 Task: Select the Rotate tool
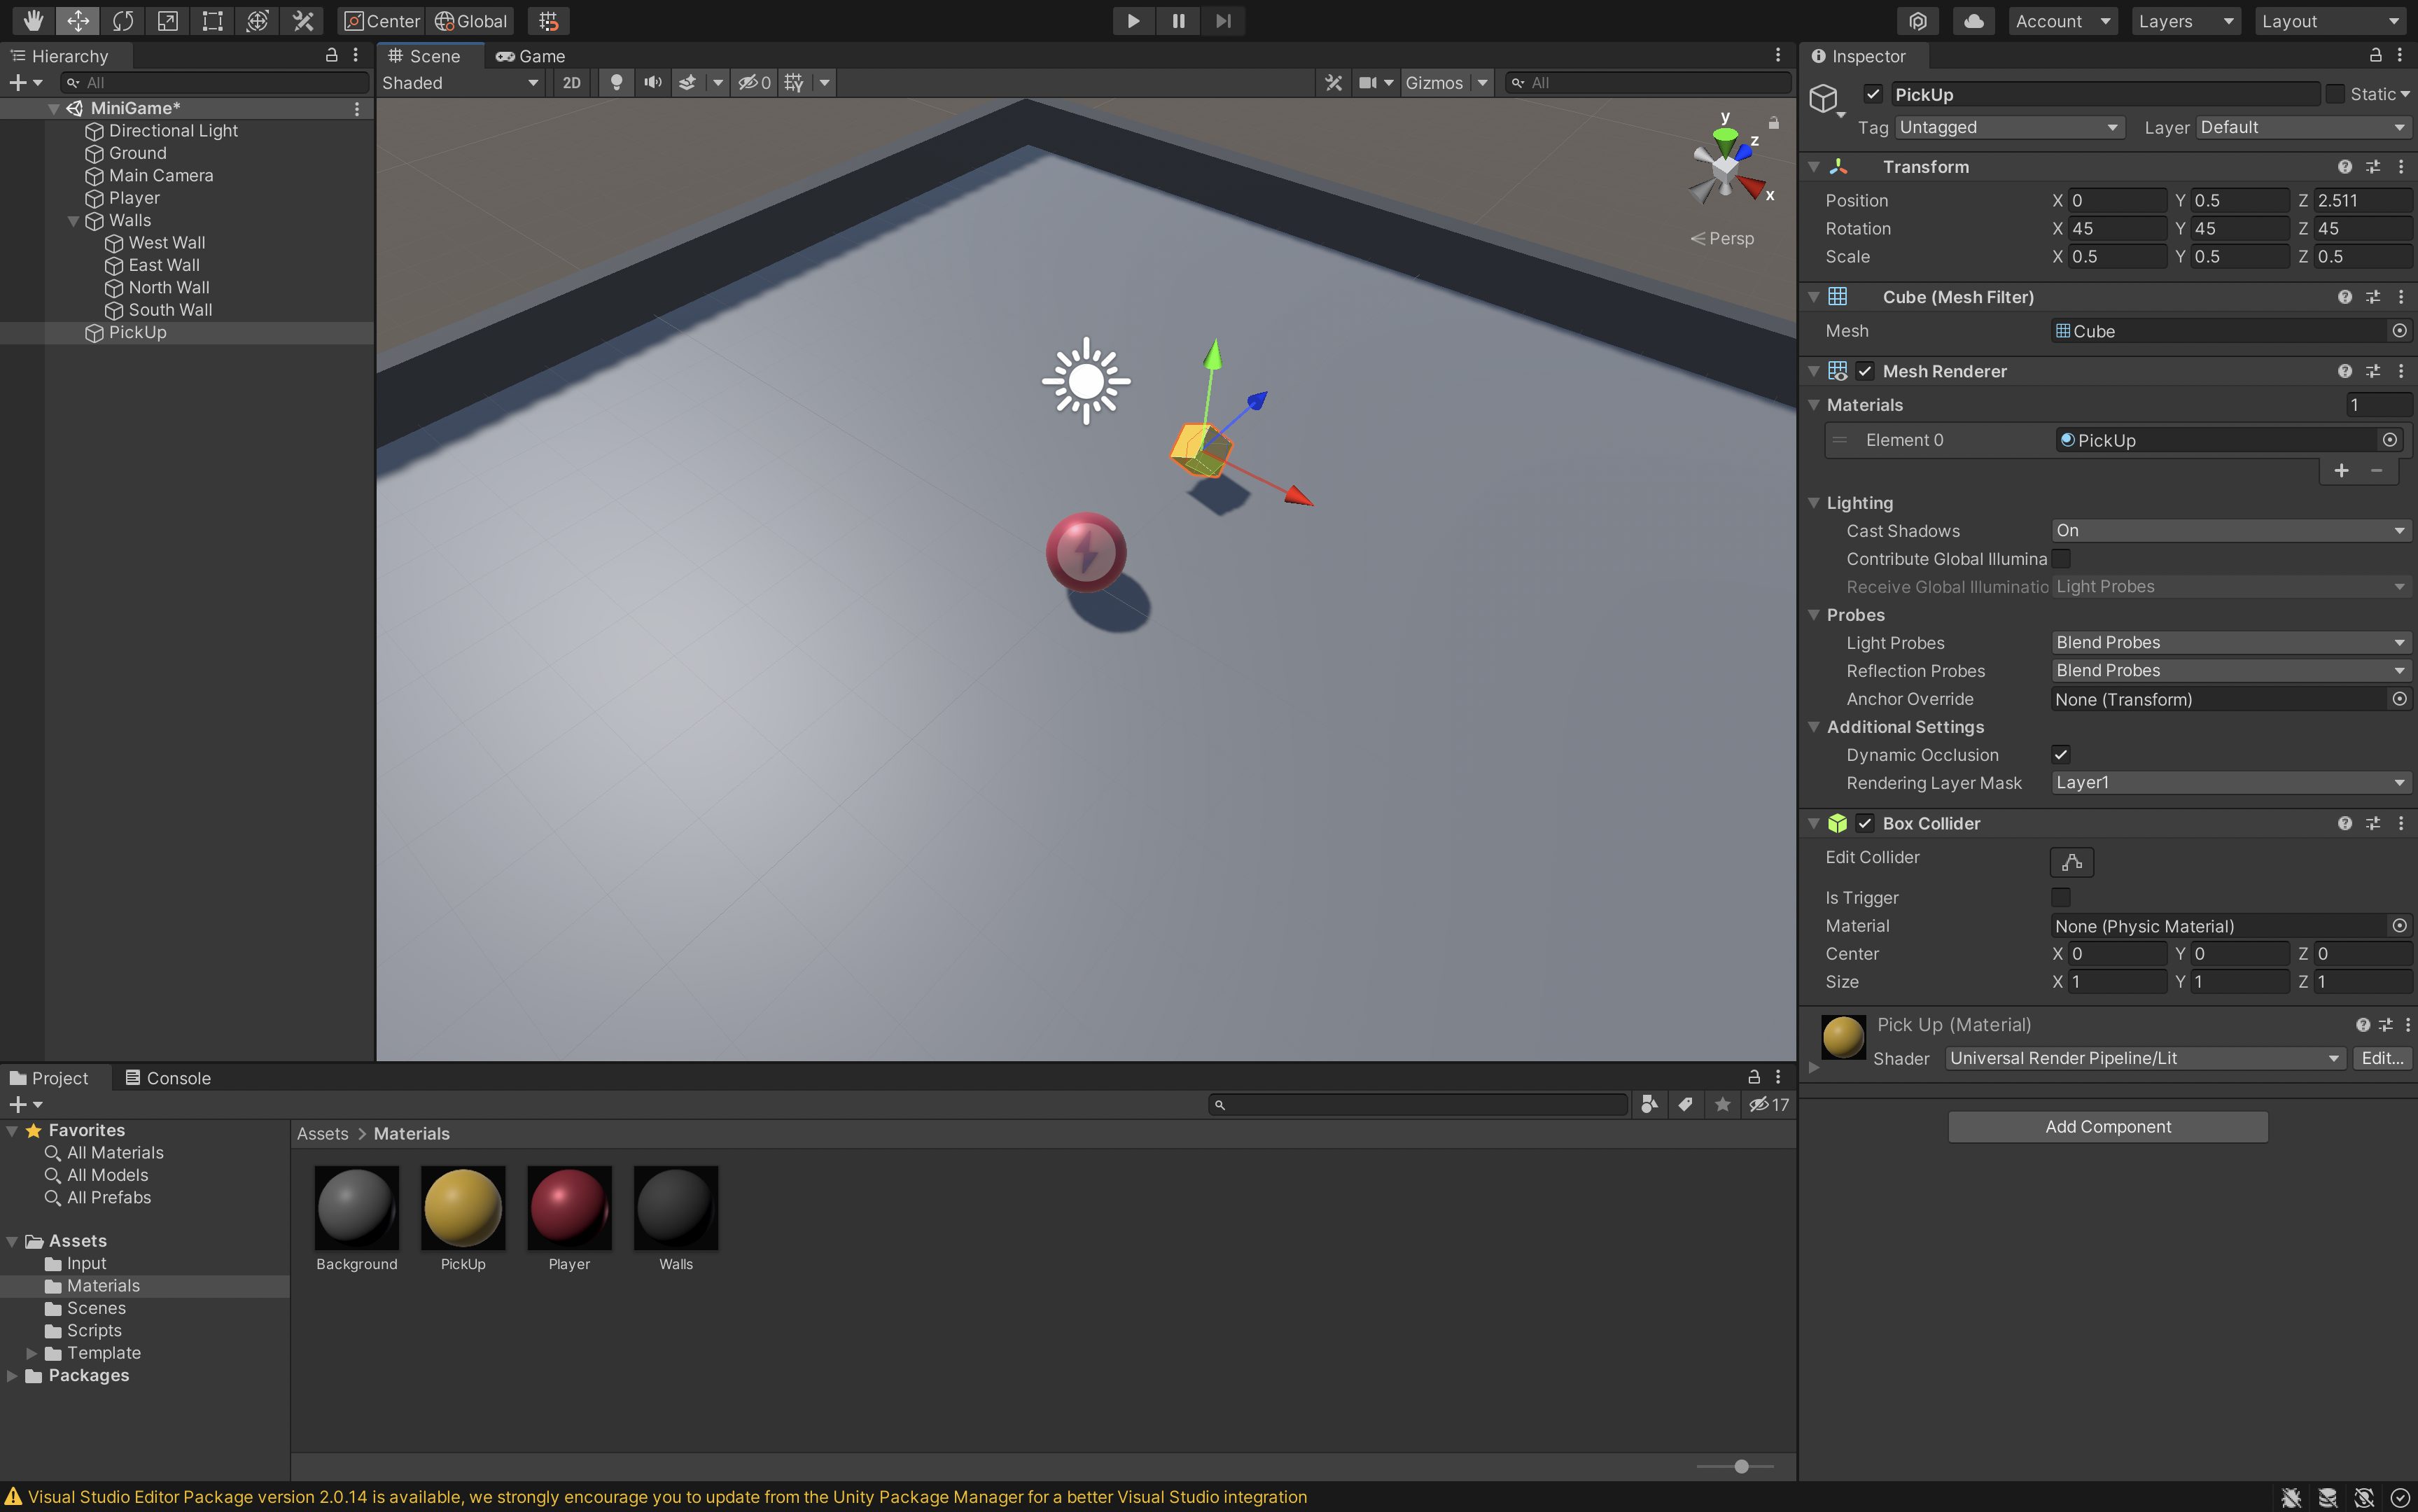tap(123, 20)
